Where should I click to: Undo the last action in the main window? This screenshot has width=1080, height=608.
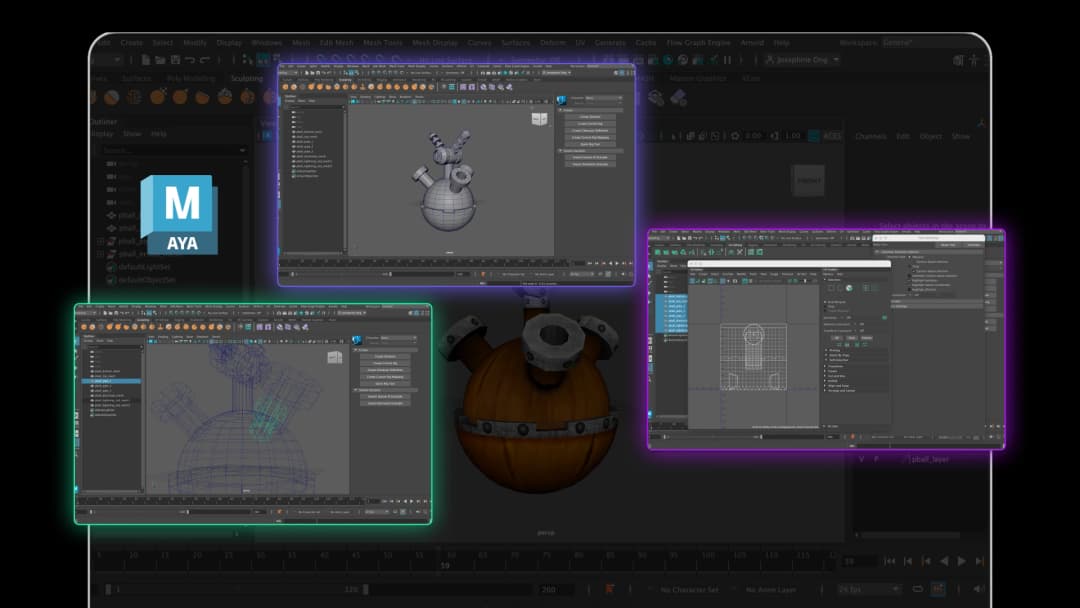point(190,61)
